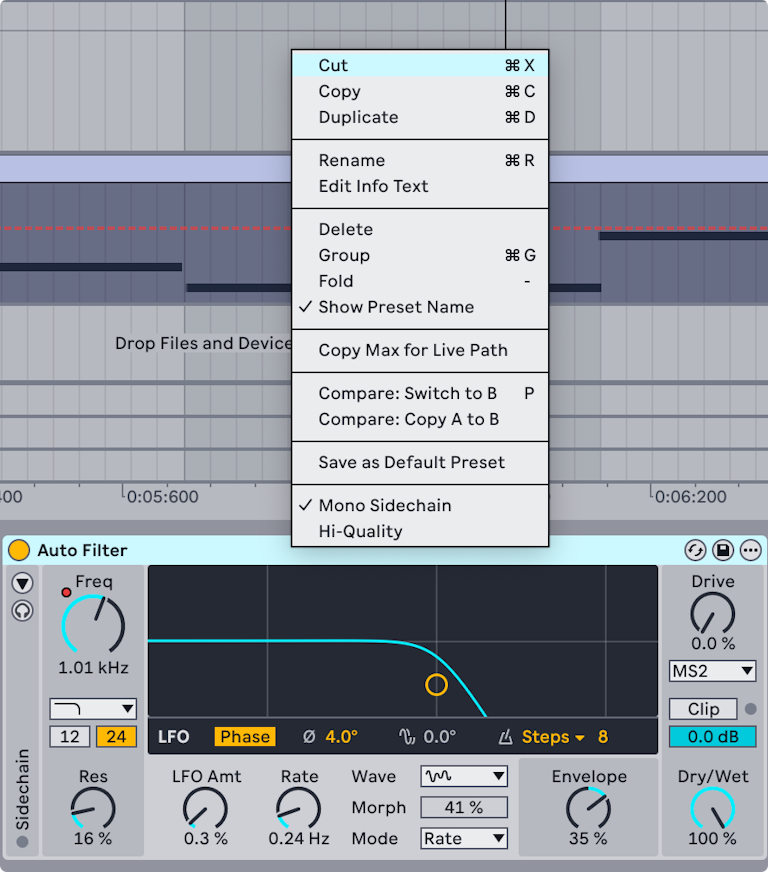Collapse the sidechain section triangle
The height and width of the screenshot is (872, 768).
[x=22, y=583]
